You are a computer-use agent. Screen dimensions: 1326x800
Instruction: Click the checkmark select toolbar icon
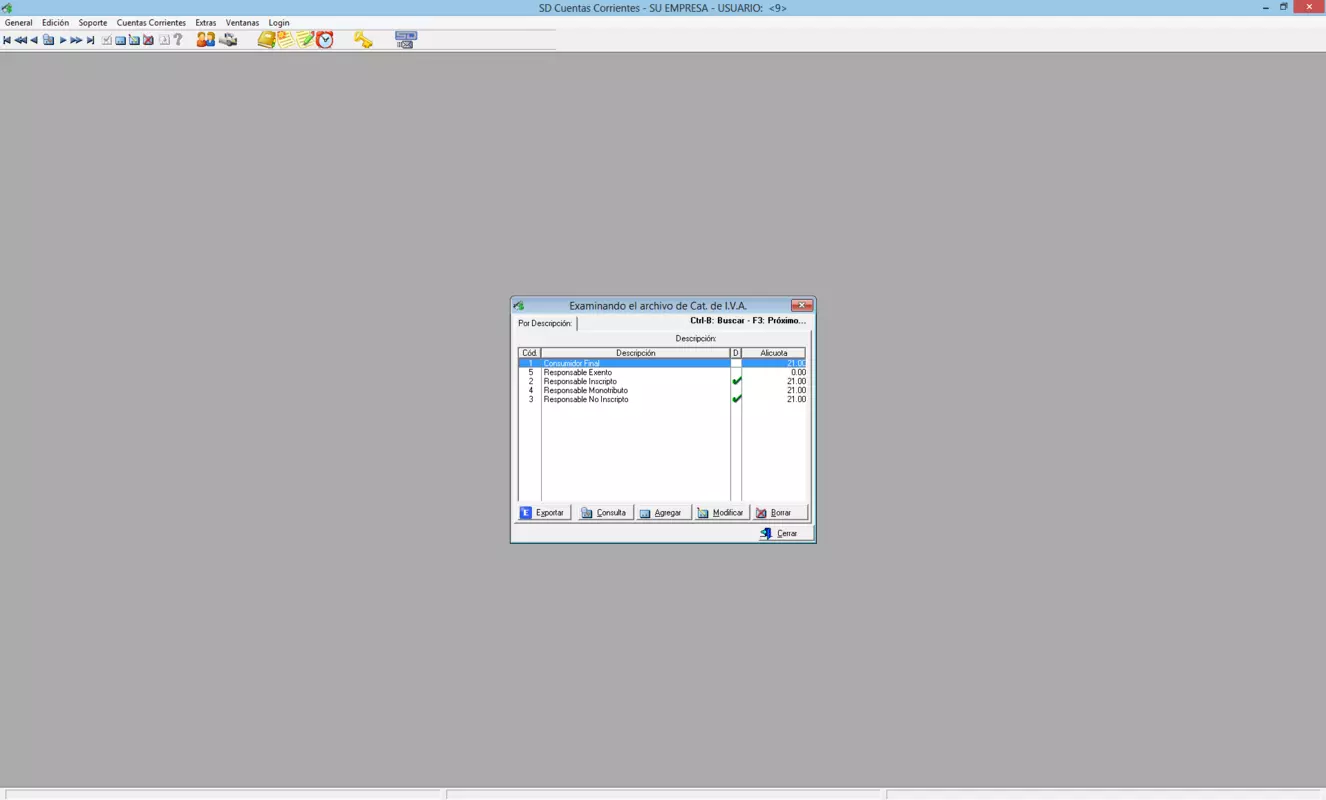point(107,40)
